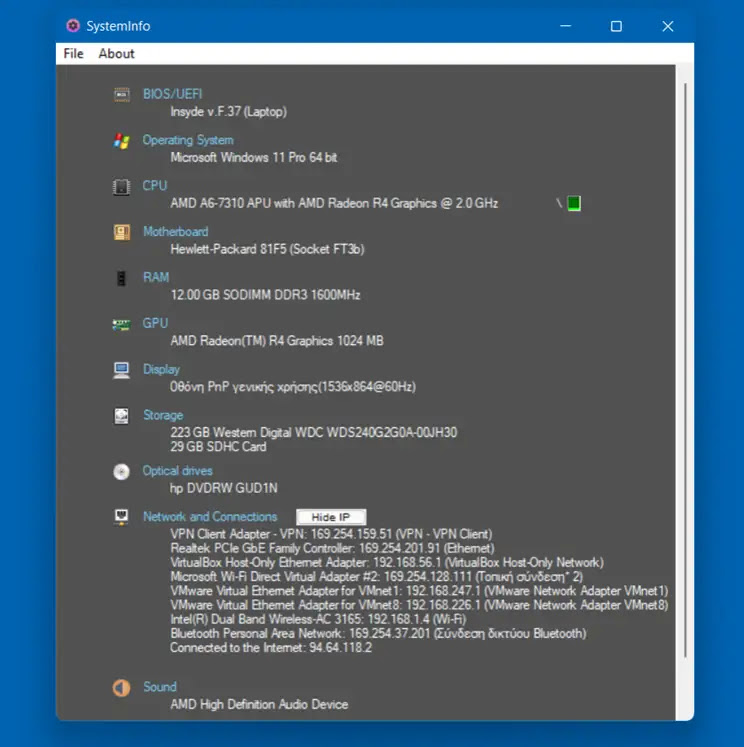
Task: Click the Optical drives disc icon
Action: (x=121, y=472)
